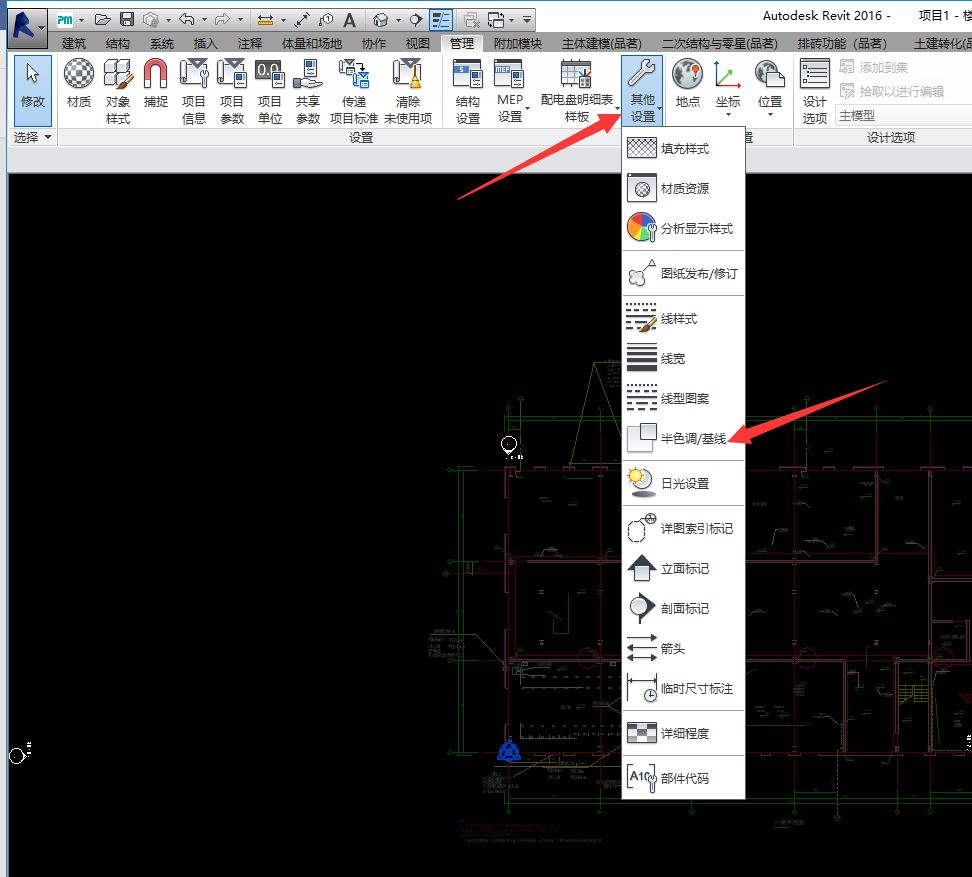Click the 地点 (Location) globe icon
This screenshot has height=877, width=972.
687,84
